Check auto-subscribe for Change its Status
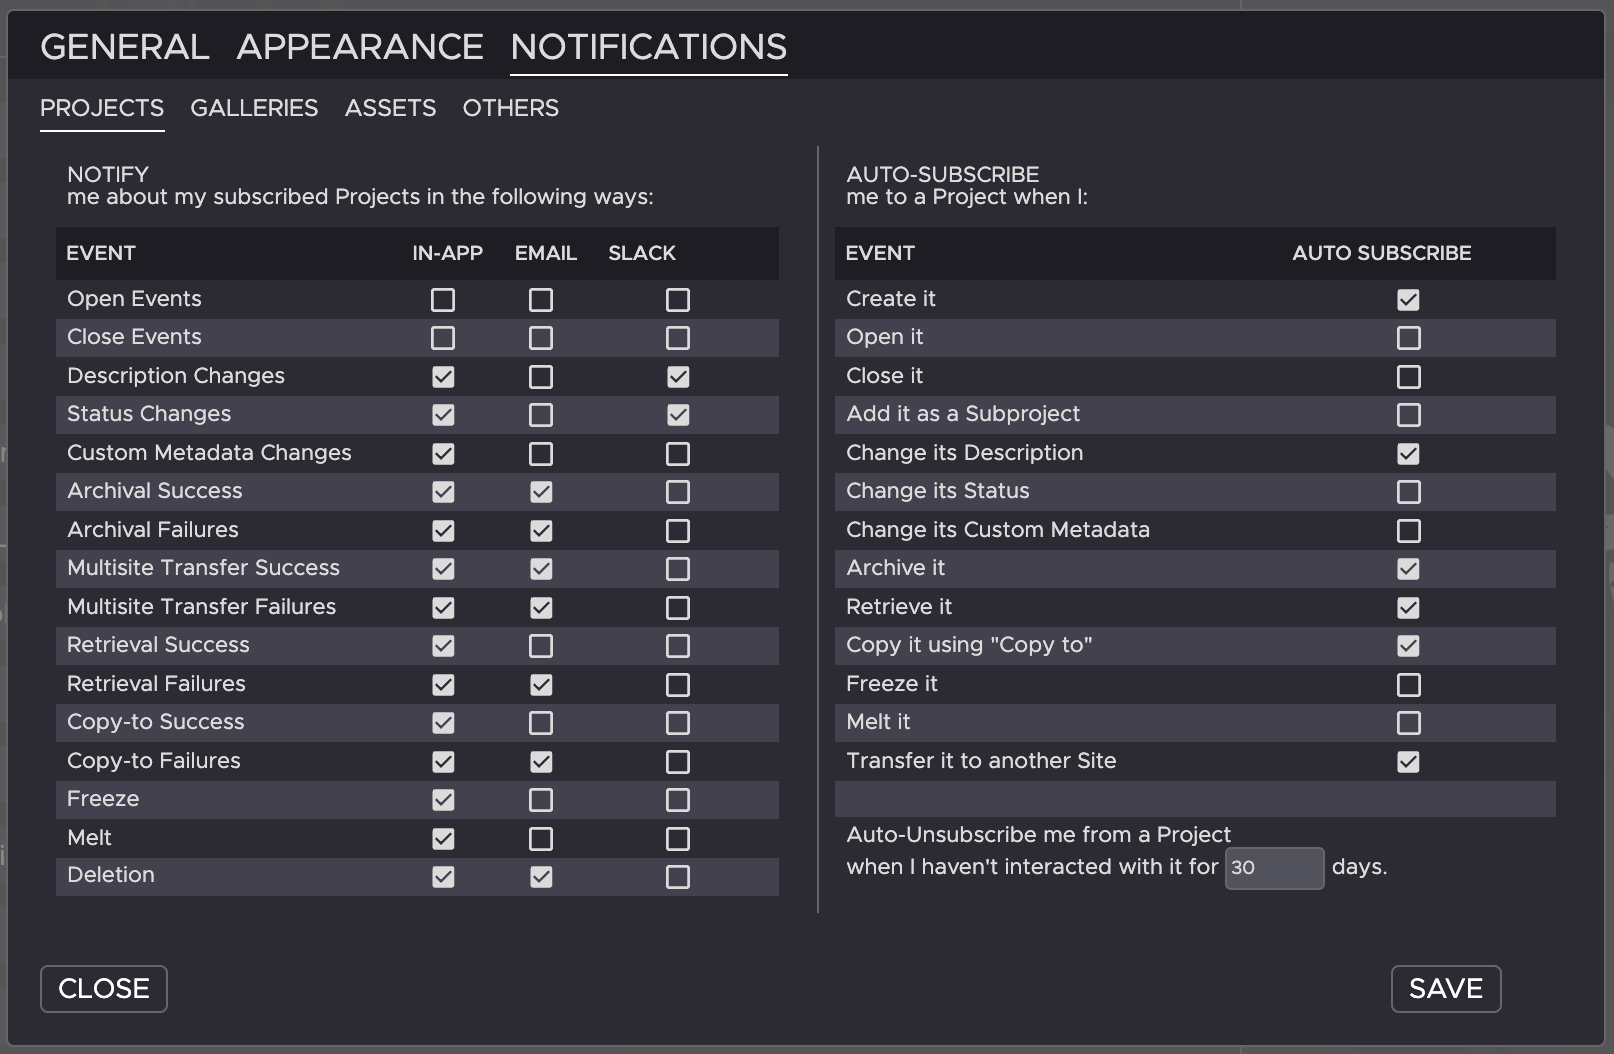Viewport: 1614px width, 1054px height. pos(1408,492)
